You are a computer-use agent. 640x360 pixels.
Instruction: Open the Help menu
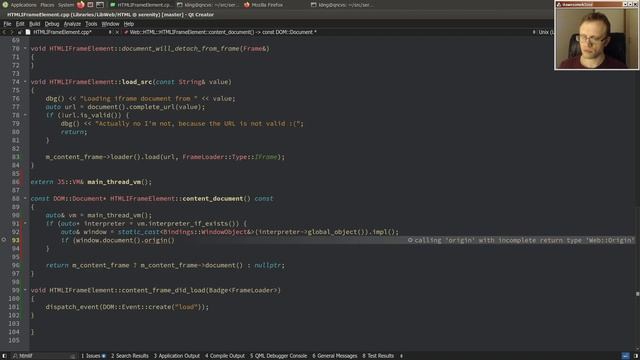pos(129,24)
